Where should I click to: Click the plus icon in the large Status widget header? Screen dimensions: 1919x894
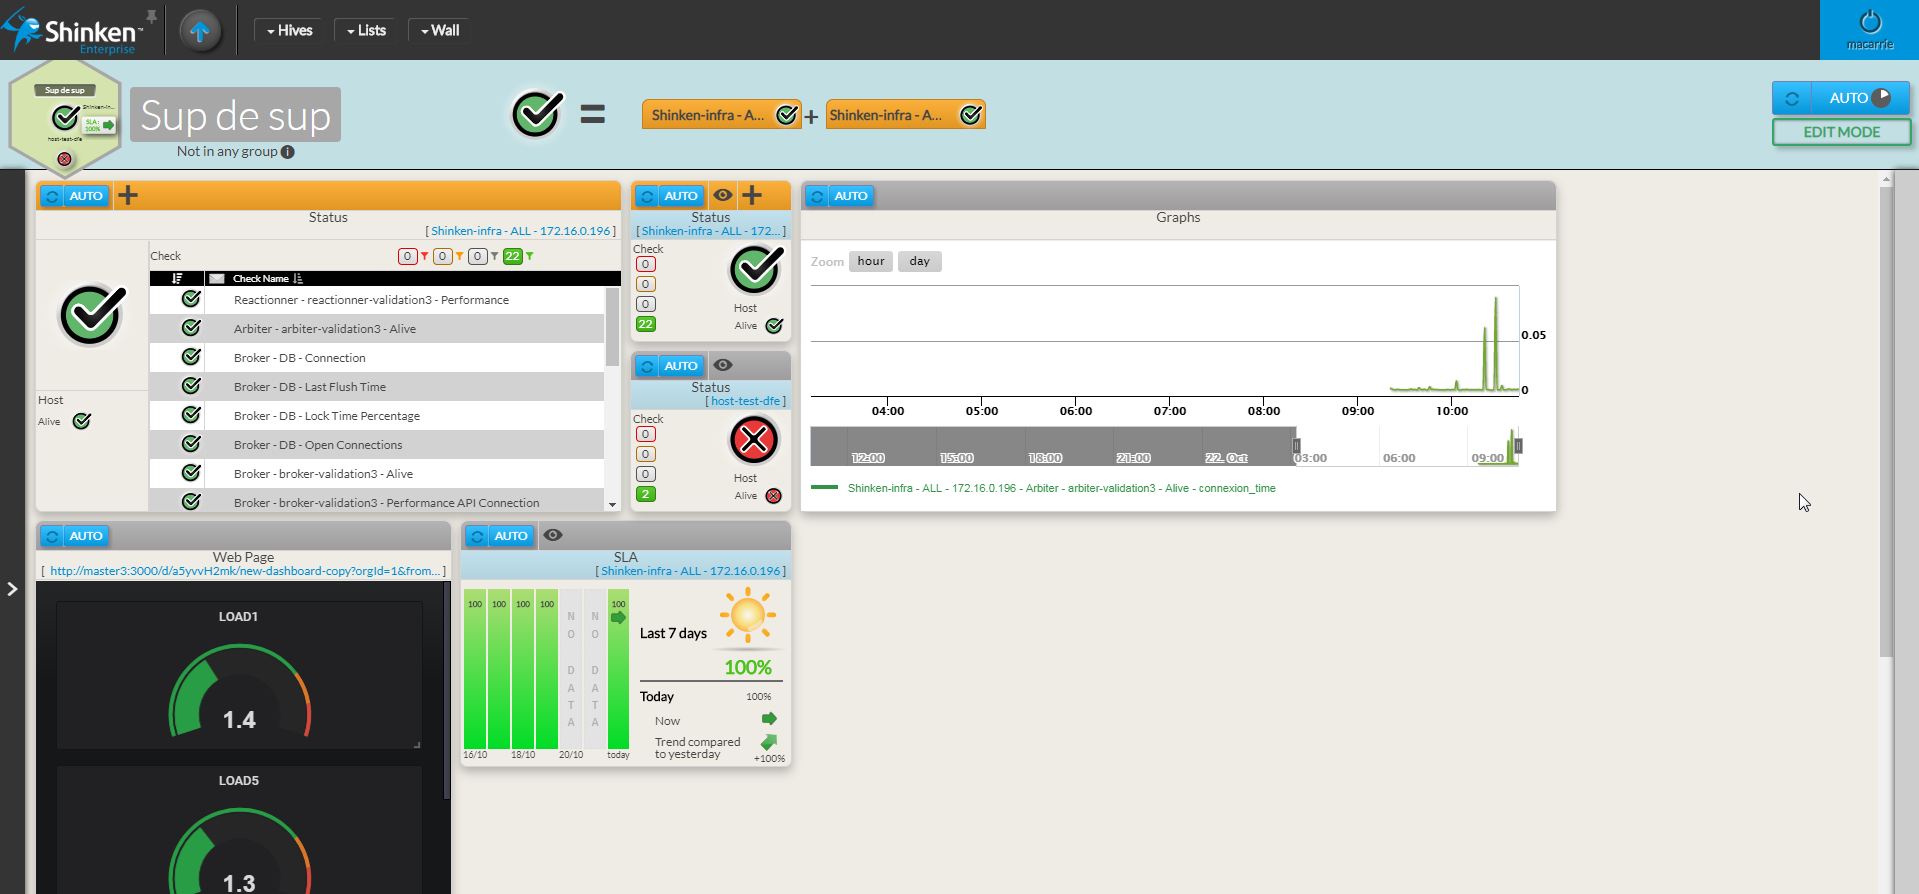tap(128, 196)
